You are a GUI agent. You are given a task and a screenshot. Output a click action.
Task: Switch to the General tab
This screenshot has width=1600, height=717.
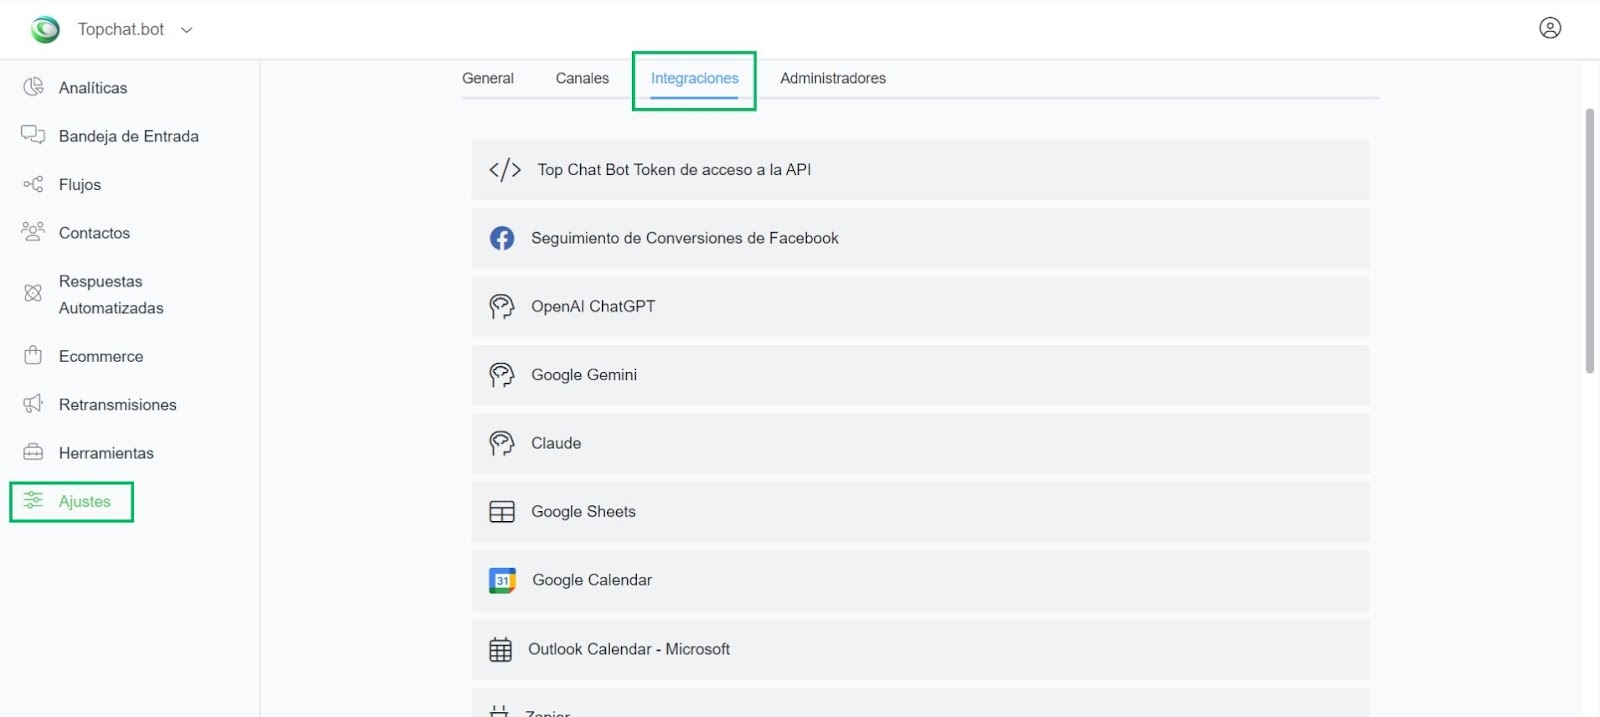click(488, 78)
